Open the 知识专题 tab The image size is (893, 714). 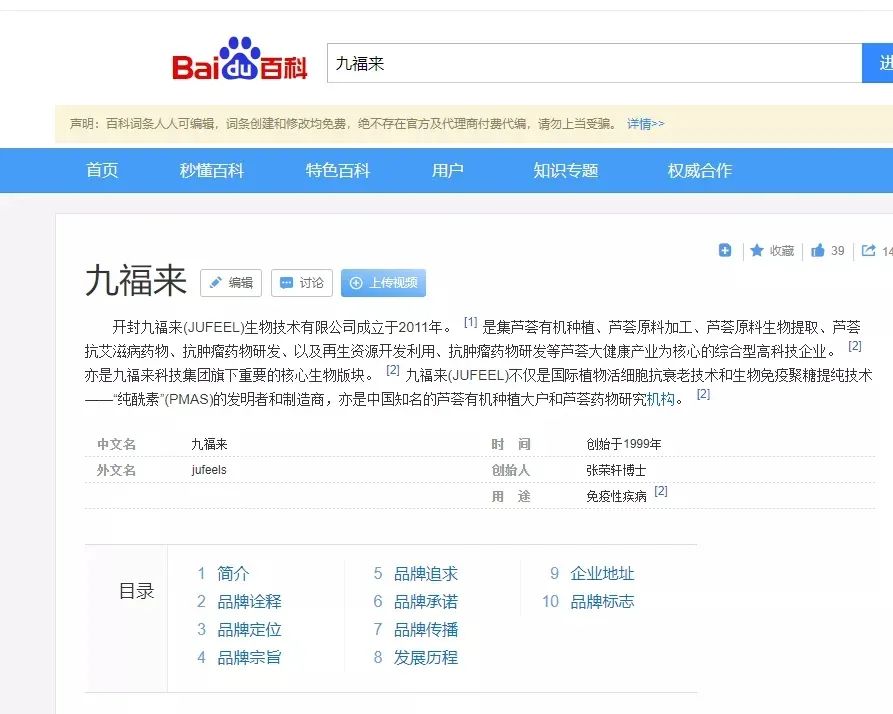[565, 170]
